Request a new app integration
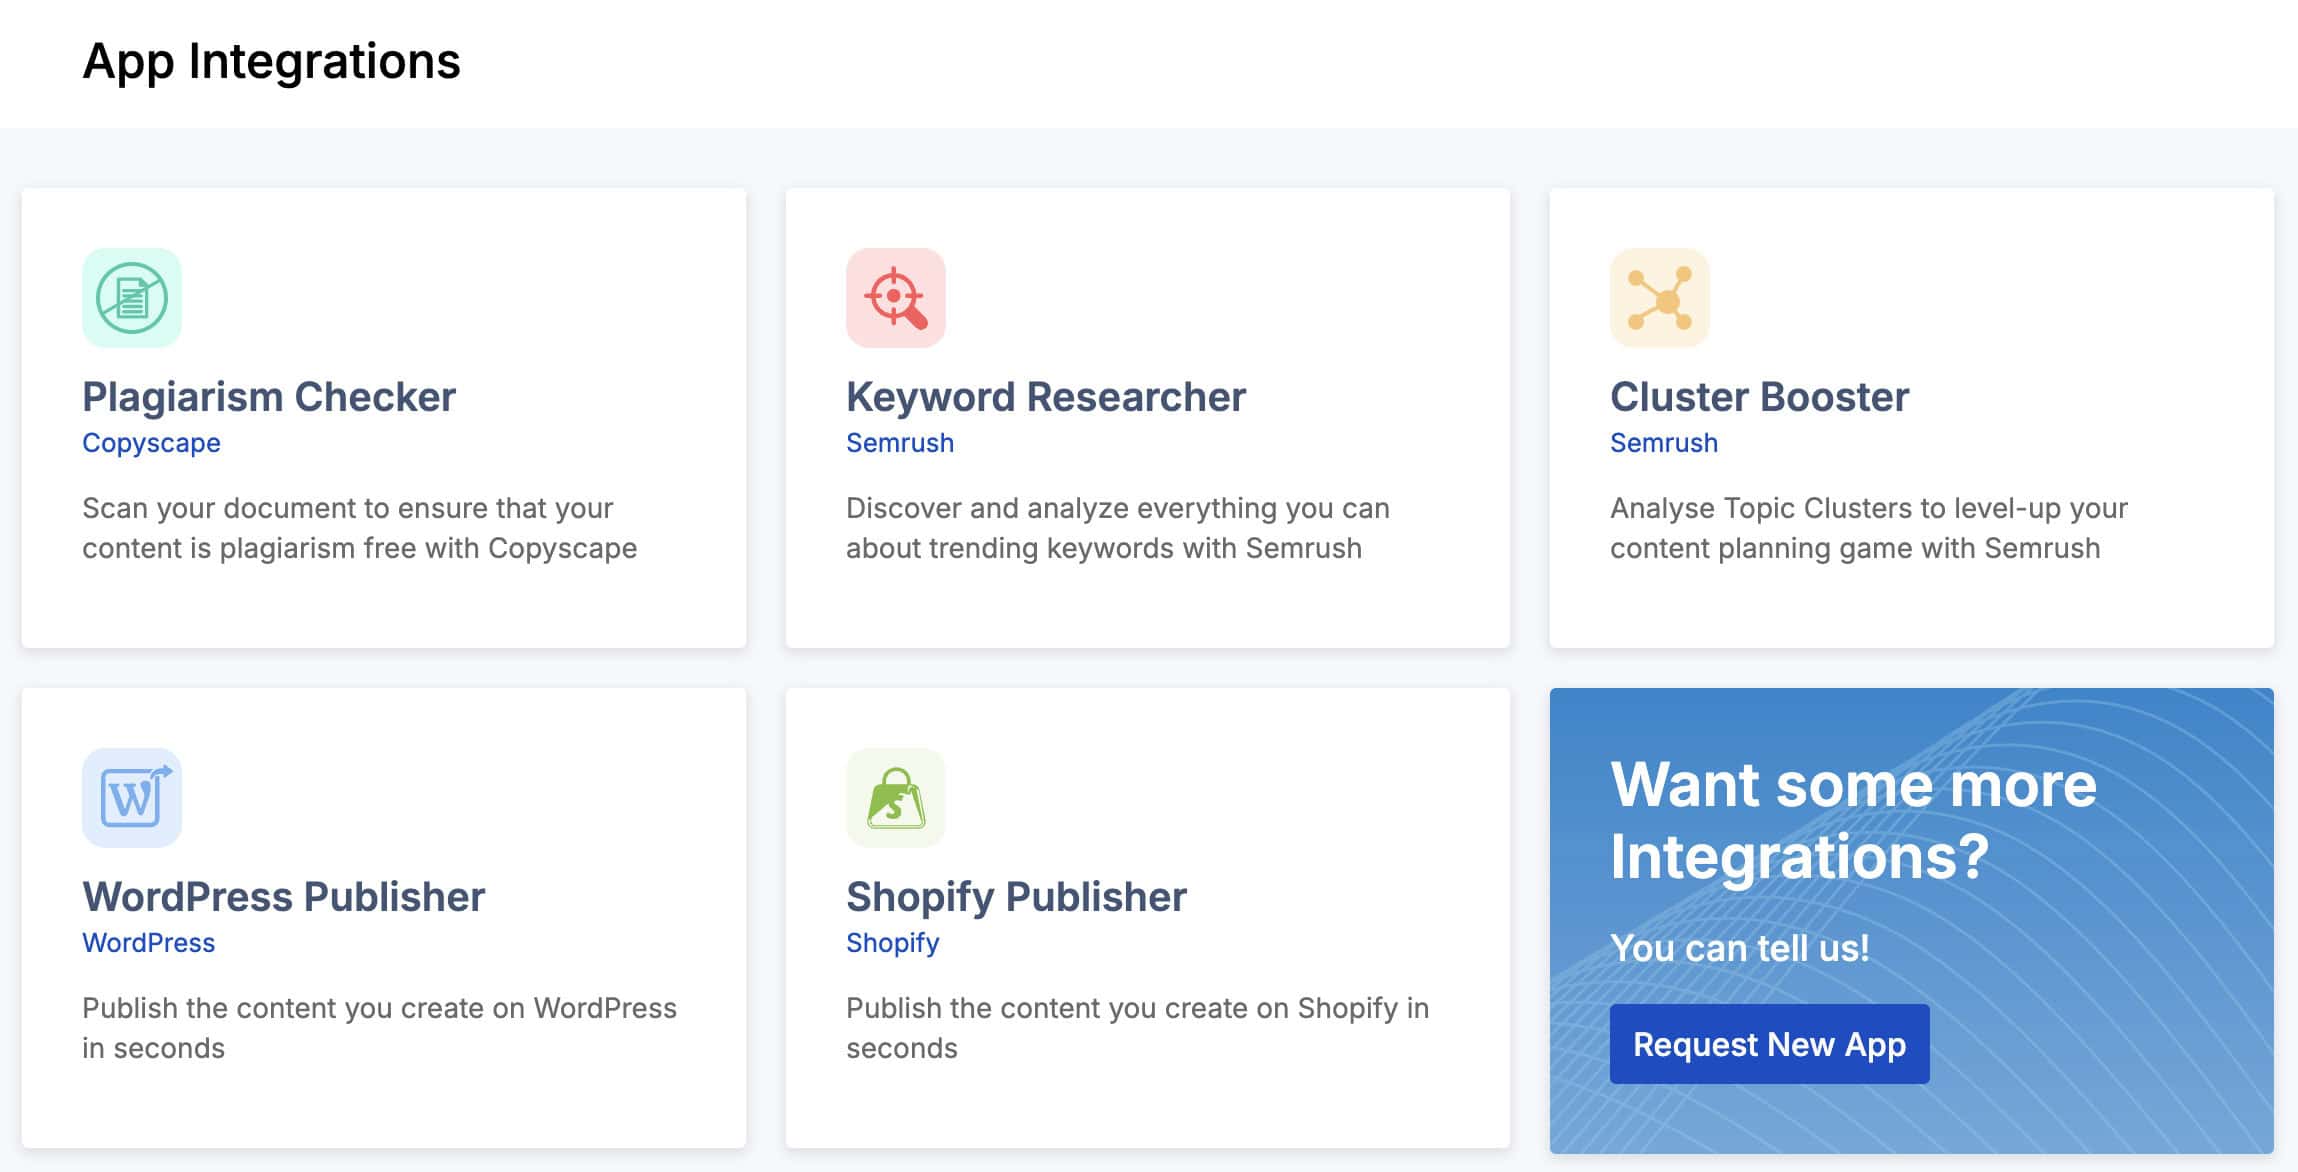This screenshot has height=1172, width=2298. pos(1769,1044)
